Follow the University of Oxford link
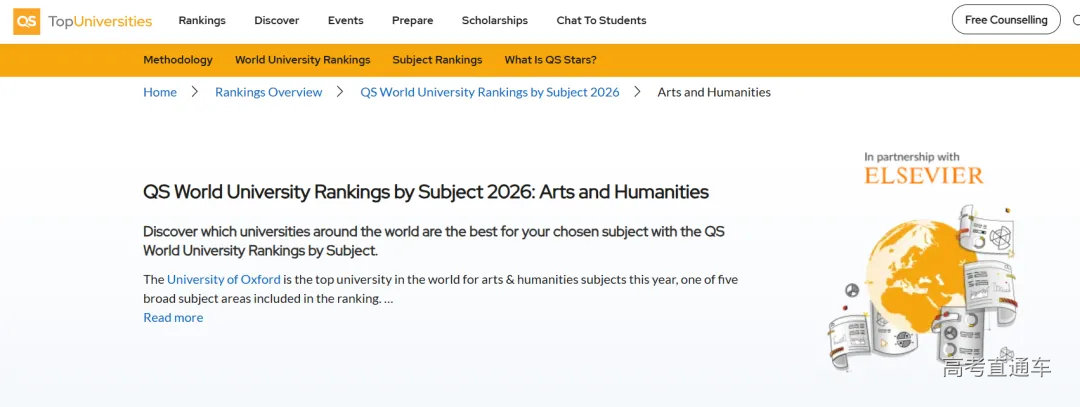The image size is (1080, 407). tap(224, 280)
